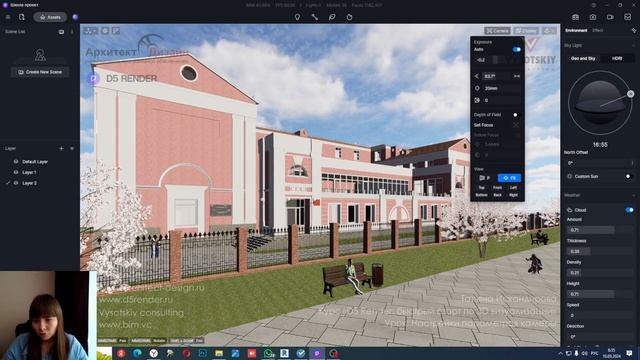Switch to Right view
Image resolution: width=640 pixels, height=360 pixels.
513,195
